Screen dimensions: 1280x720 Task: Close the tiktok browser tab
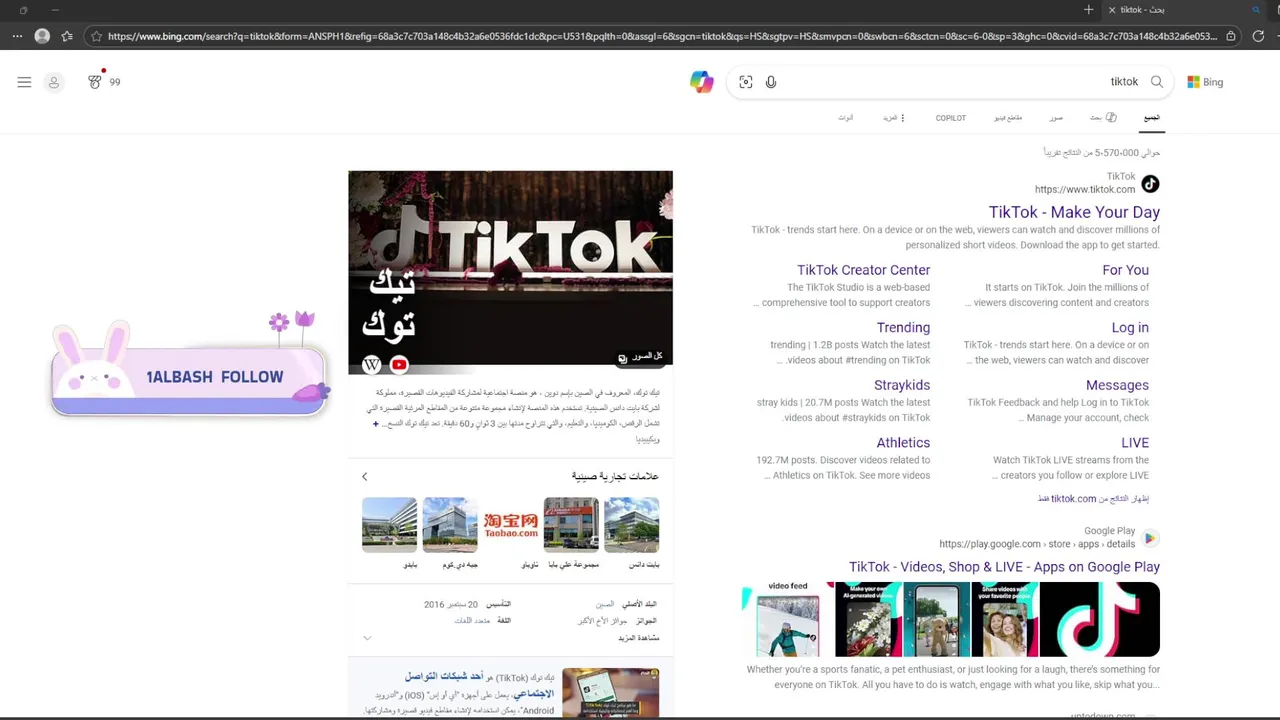[1111, 10]
